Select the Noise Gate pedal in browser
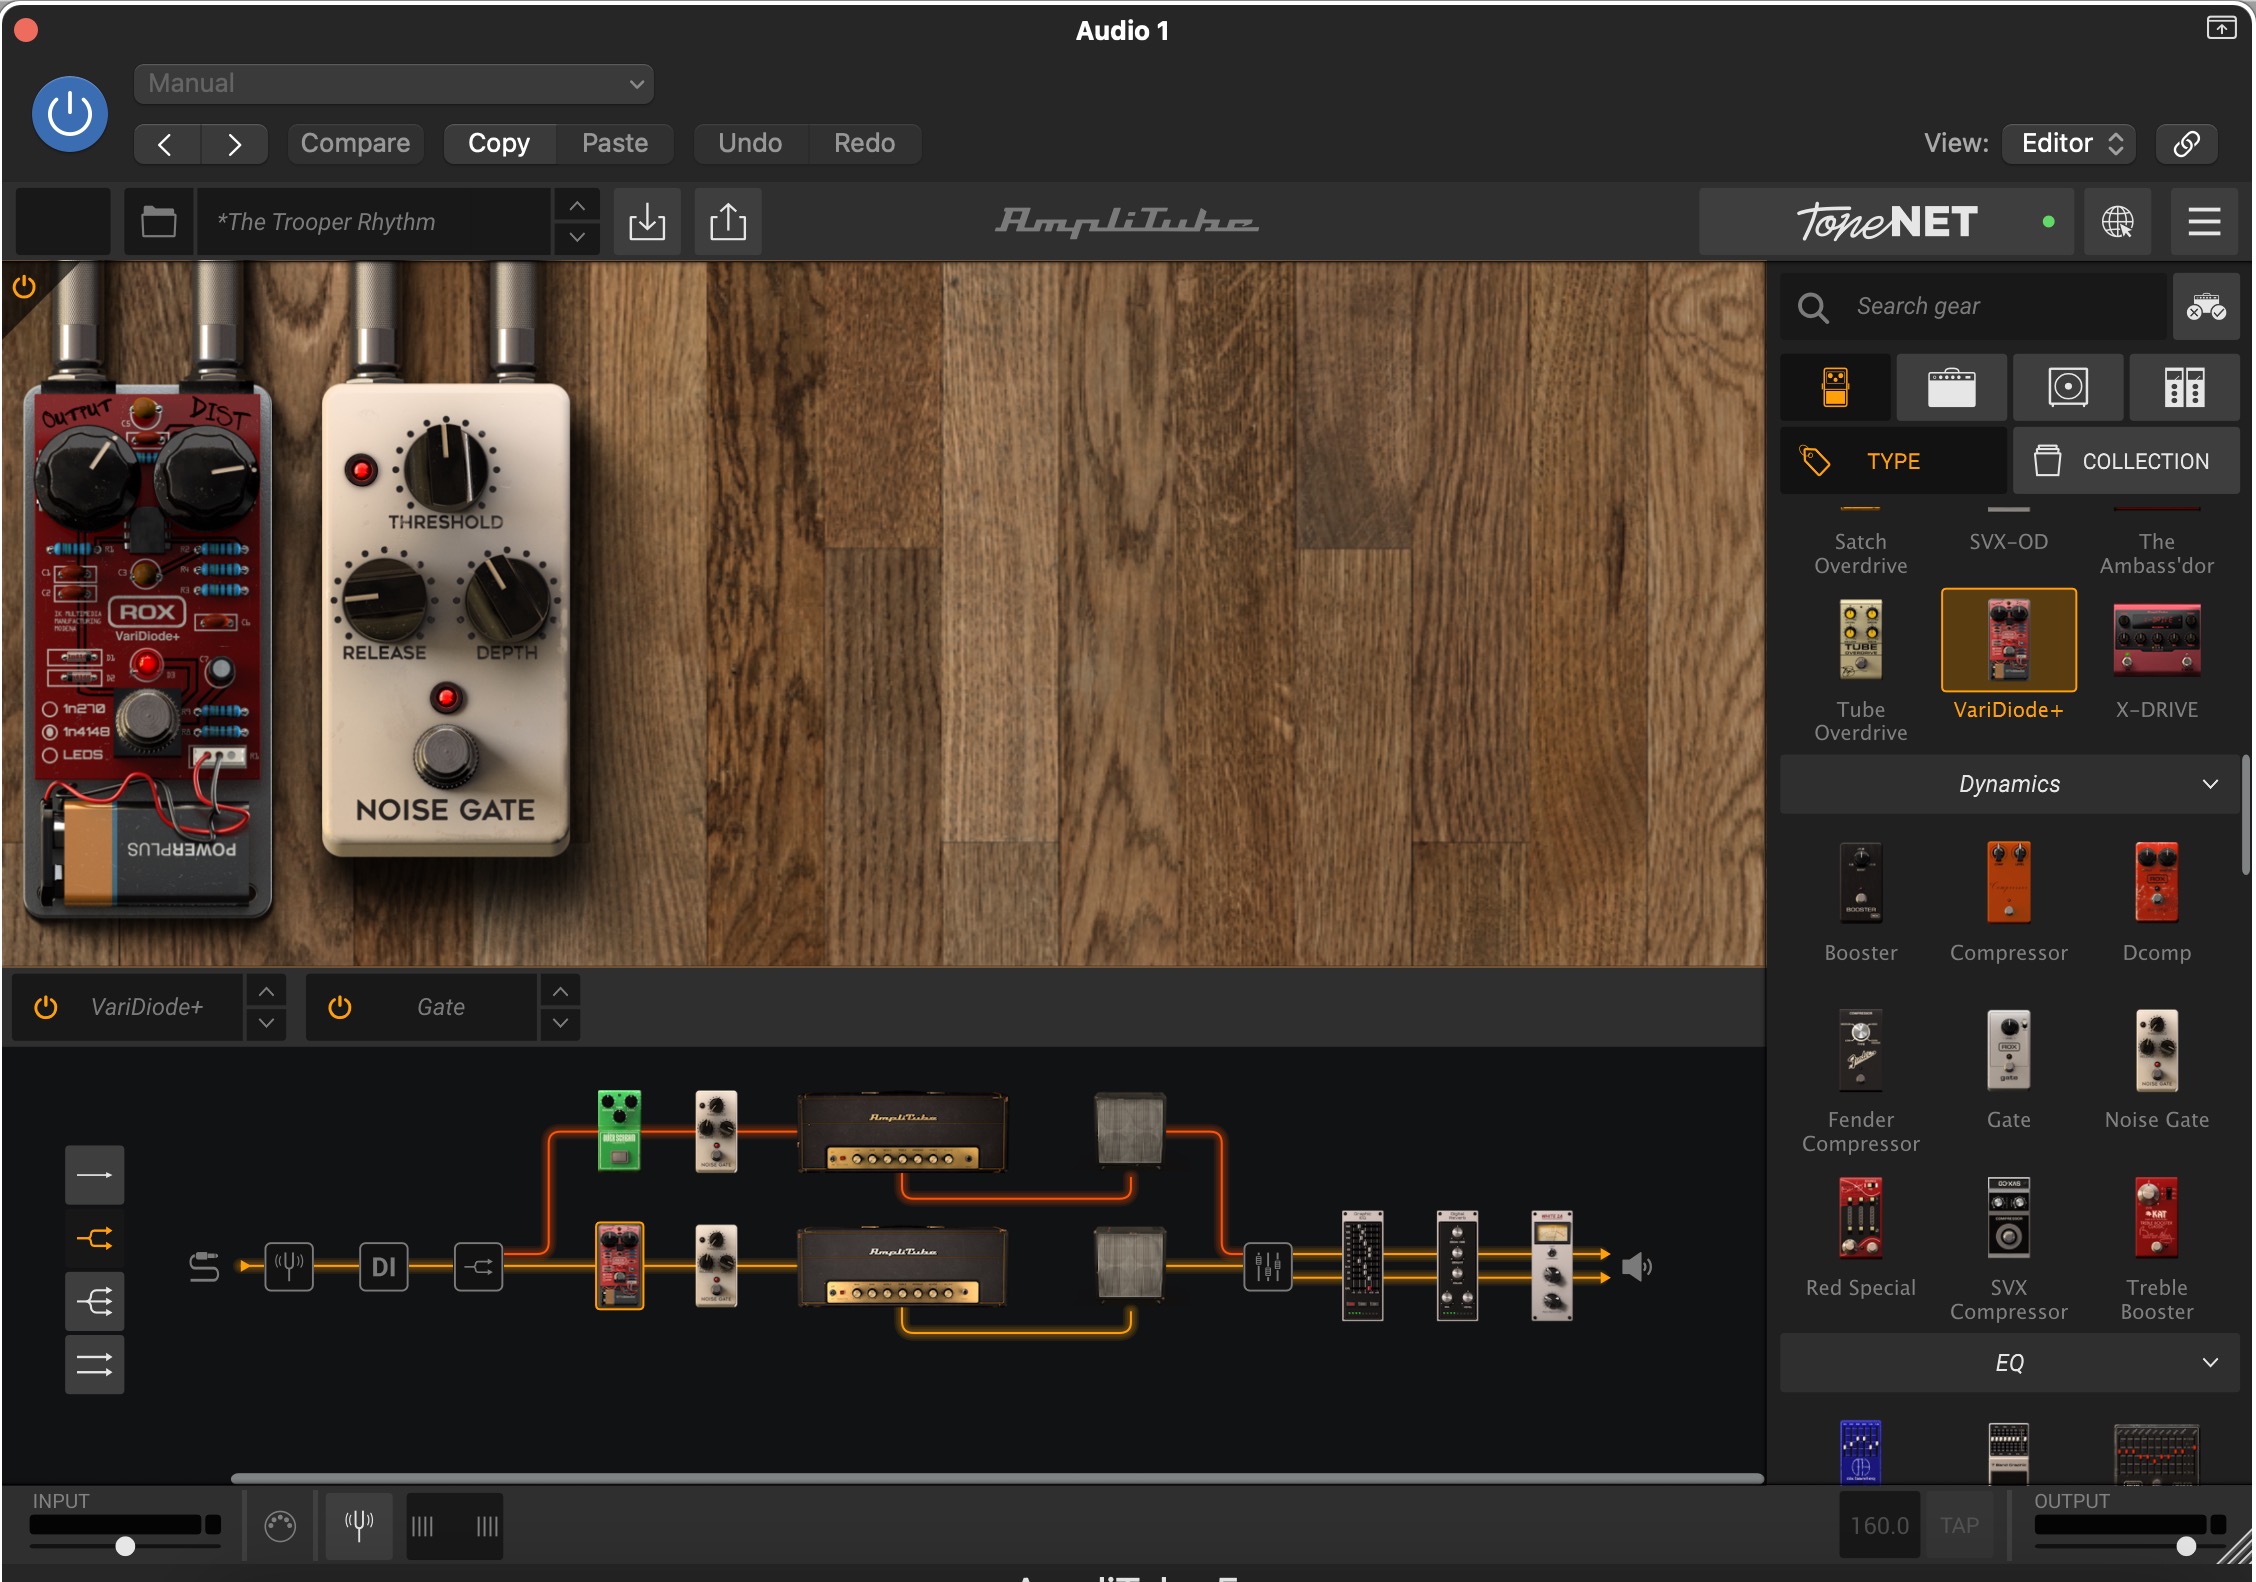Viewport: 2256px width, 1582px height. point(2156,1050)
